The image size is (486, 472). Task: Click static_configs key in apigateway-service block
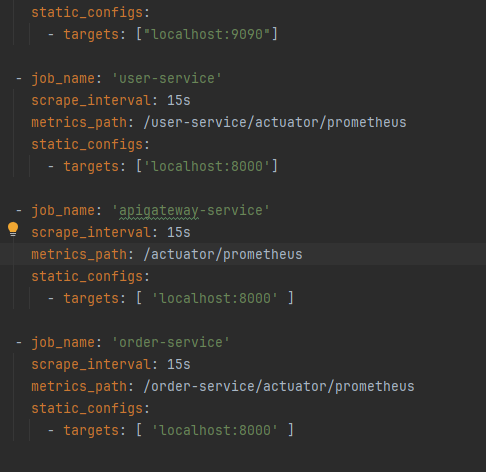(87, 277)
